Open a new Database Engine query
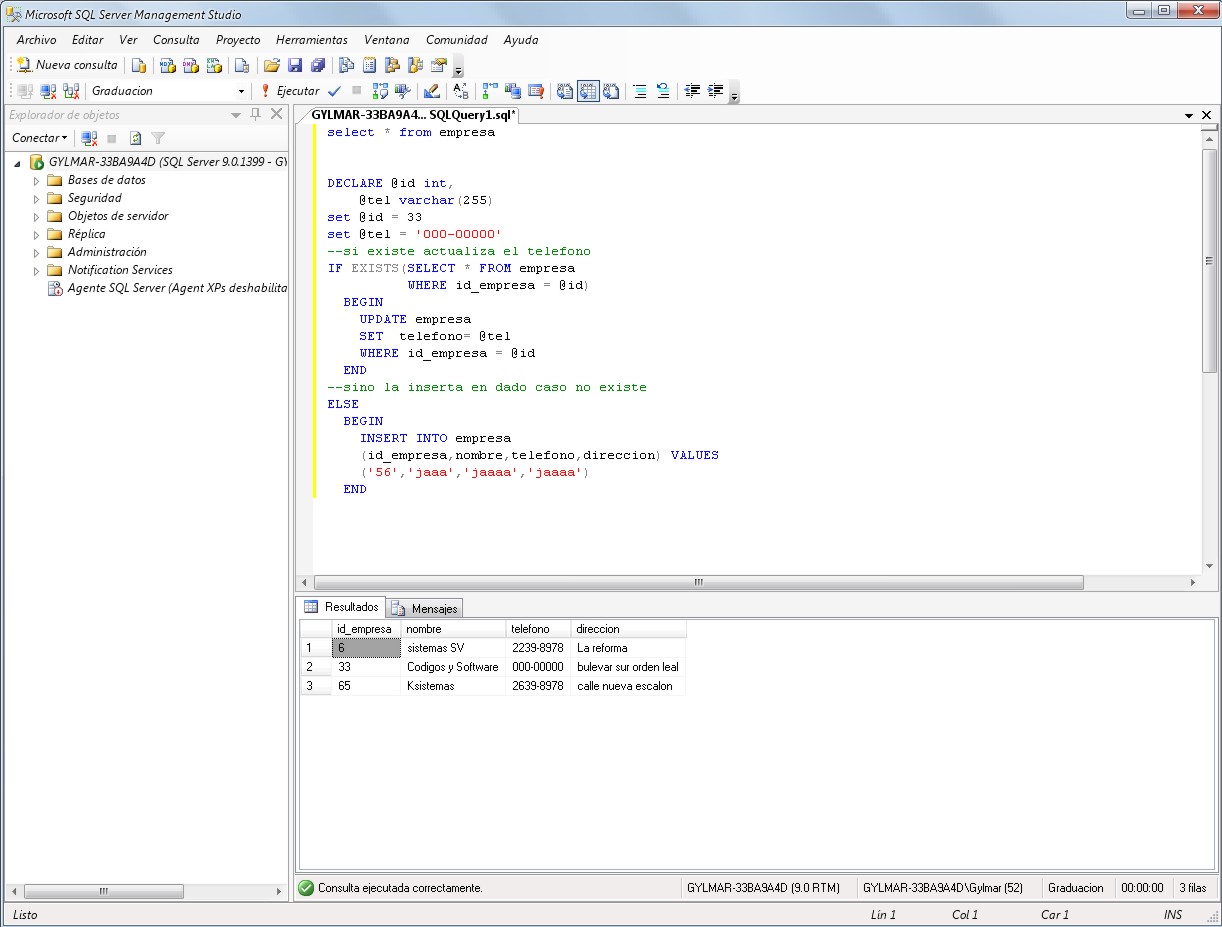 (139, 64)
